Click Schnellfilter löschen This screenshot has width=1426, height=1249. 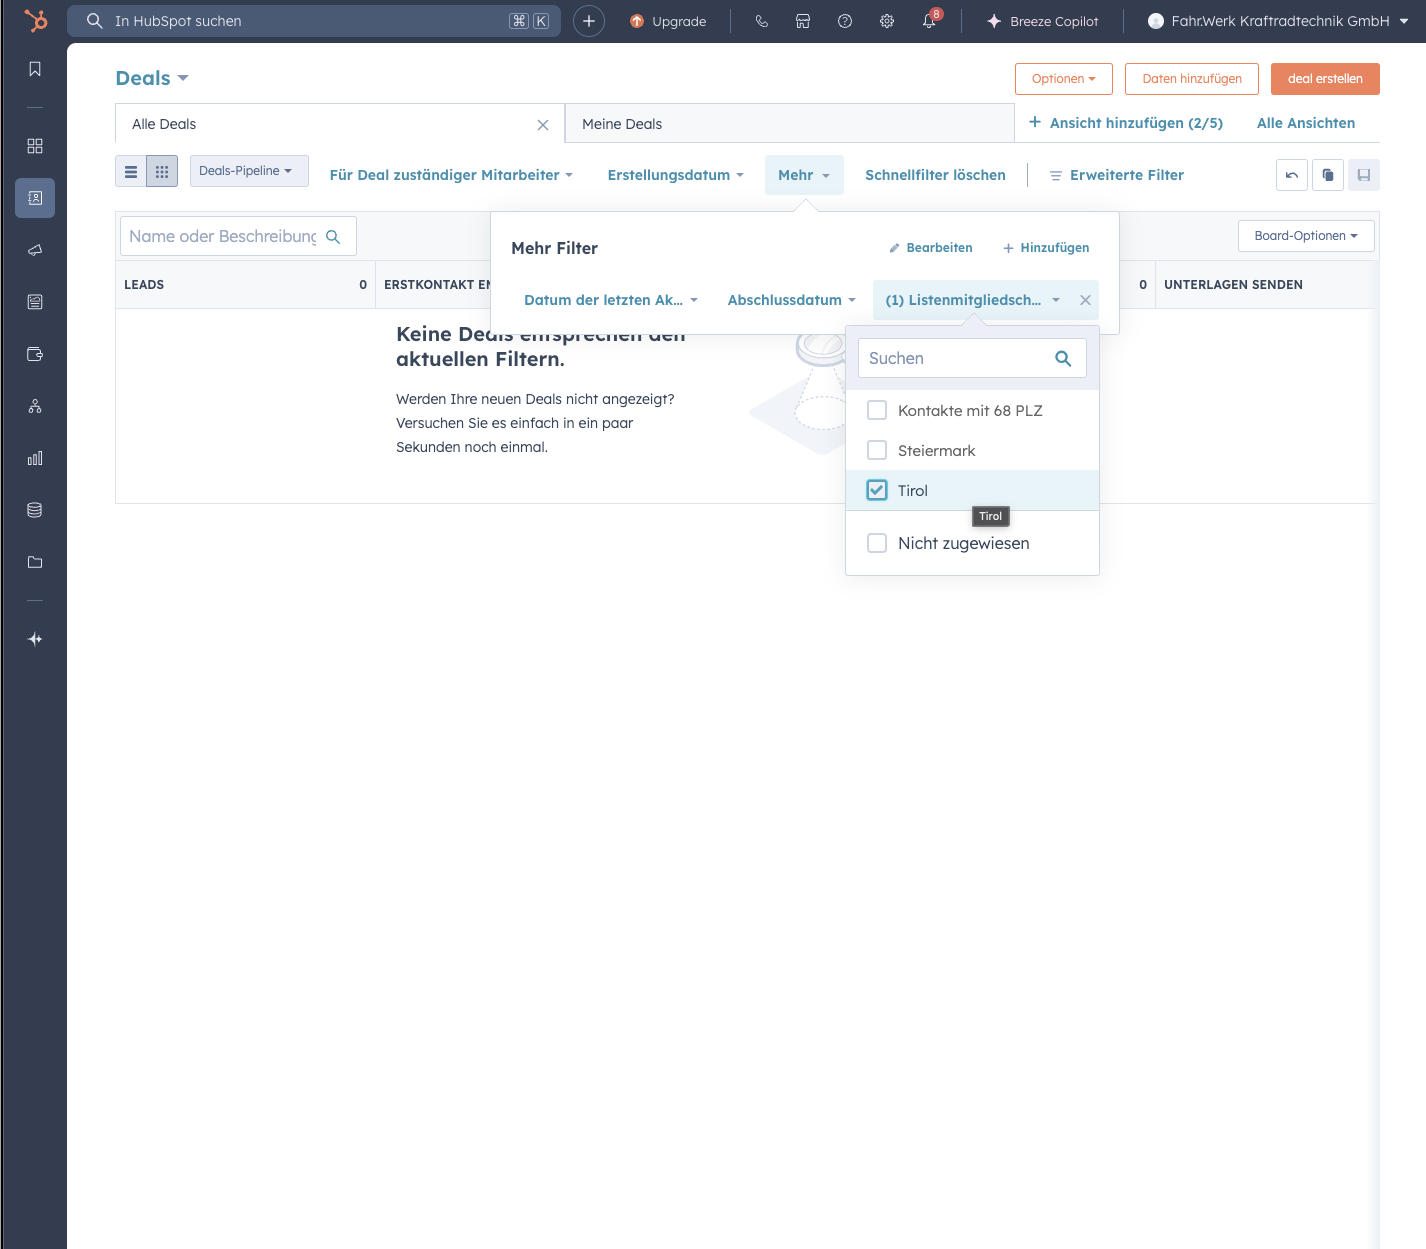pyautogui.click(x=934, y=174)
